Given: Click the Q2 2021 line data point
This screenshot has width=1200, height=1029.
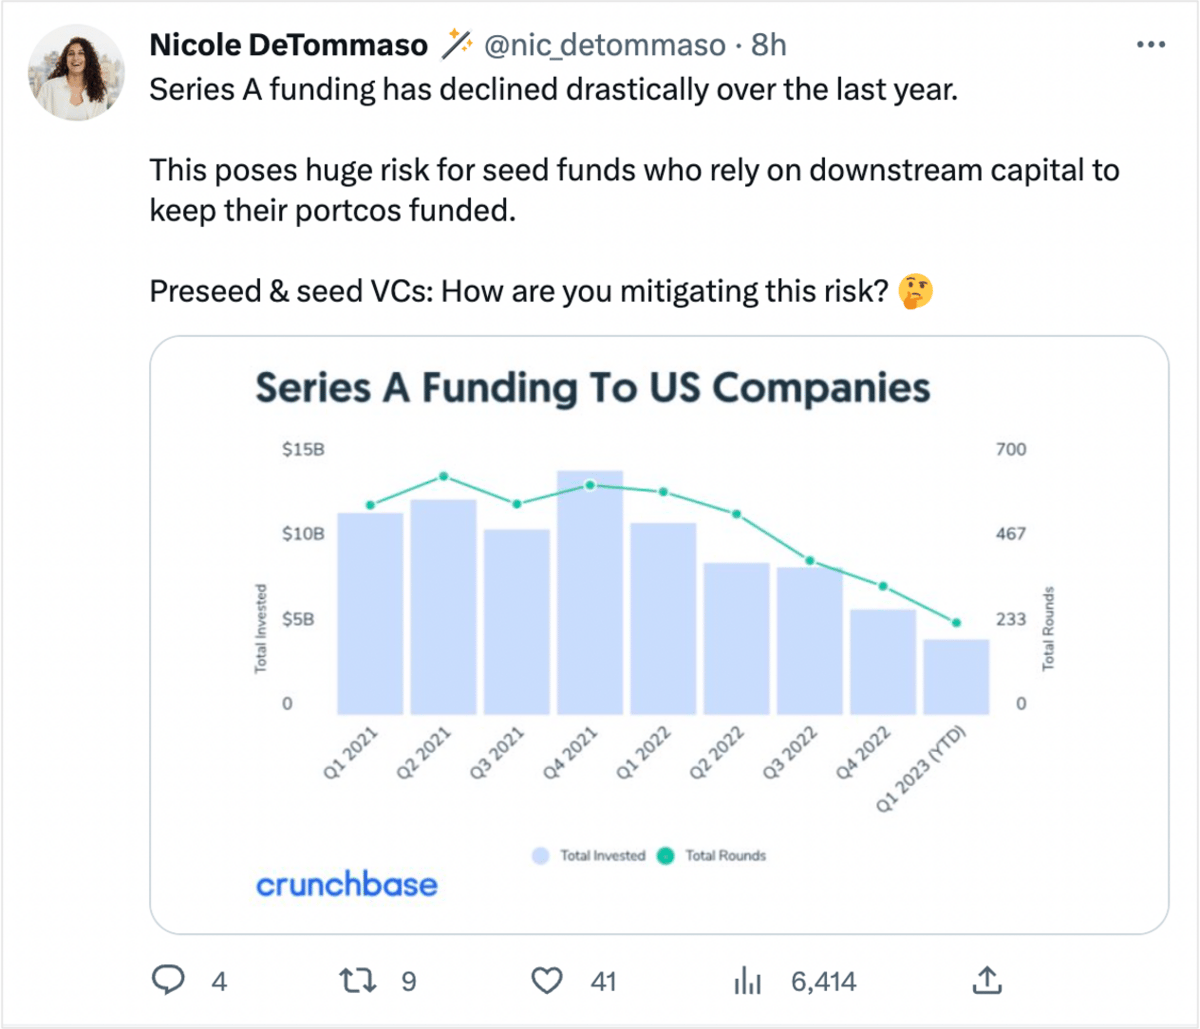Looking at the screenshot, I should point(444,477).
